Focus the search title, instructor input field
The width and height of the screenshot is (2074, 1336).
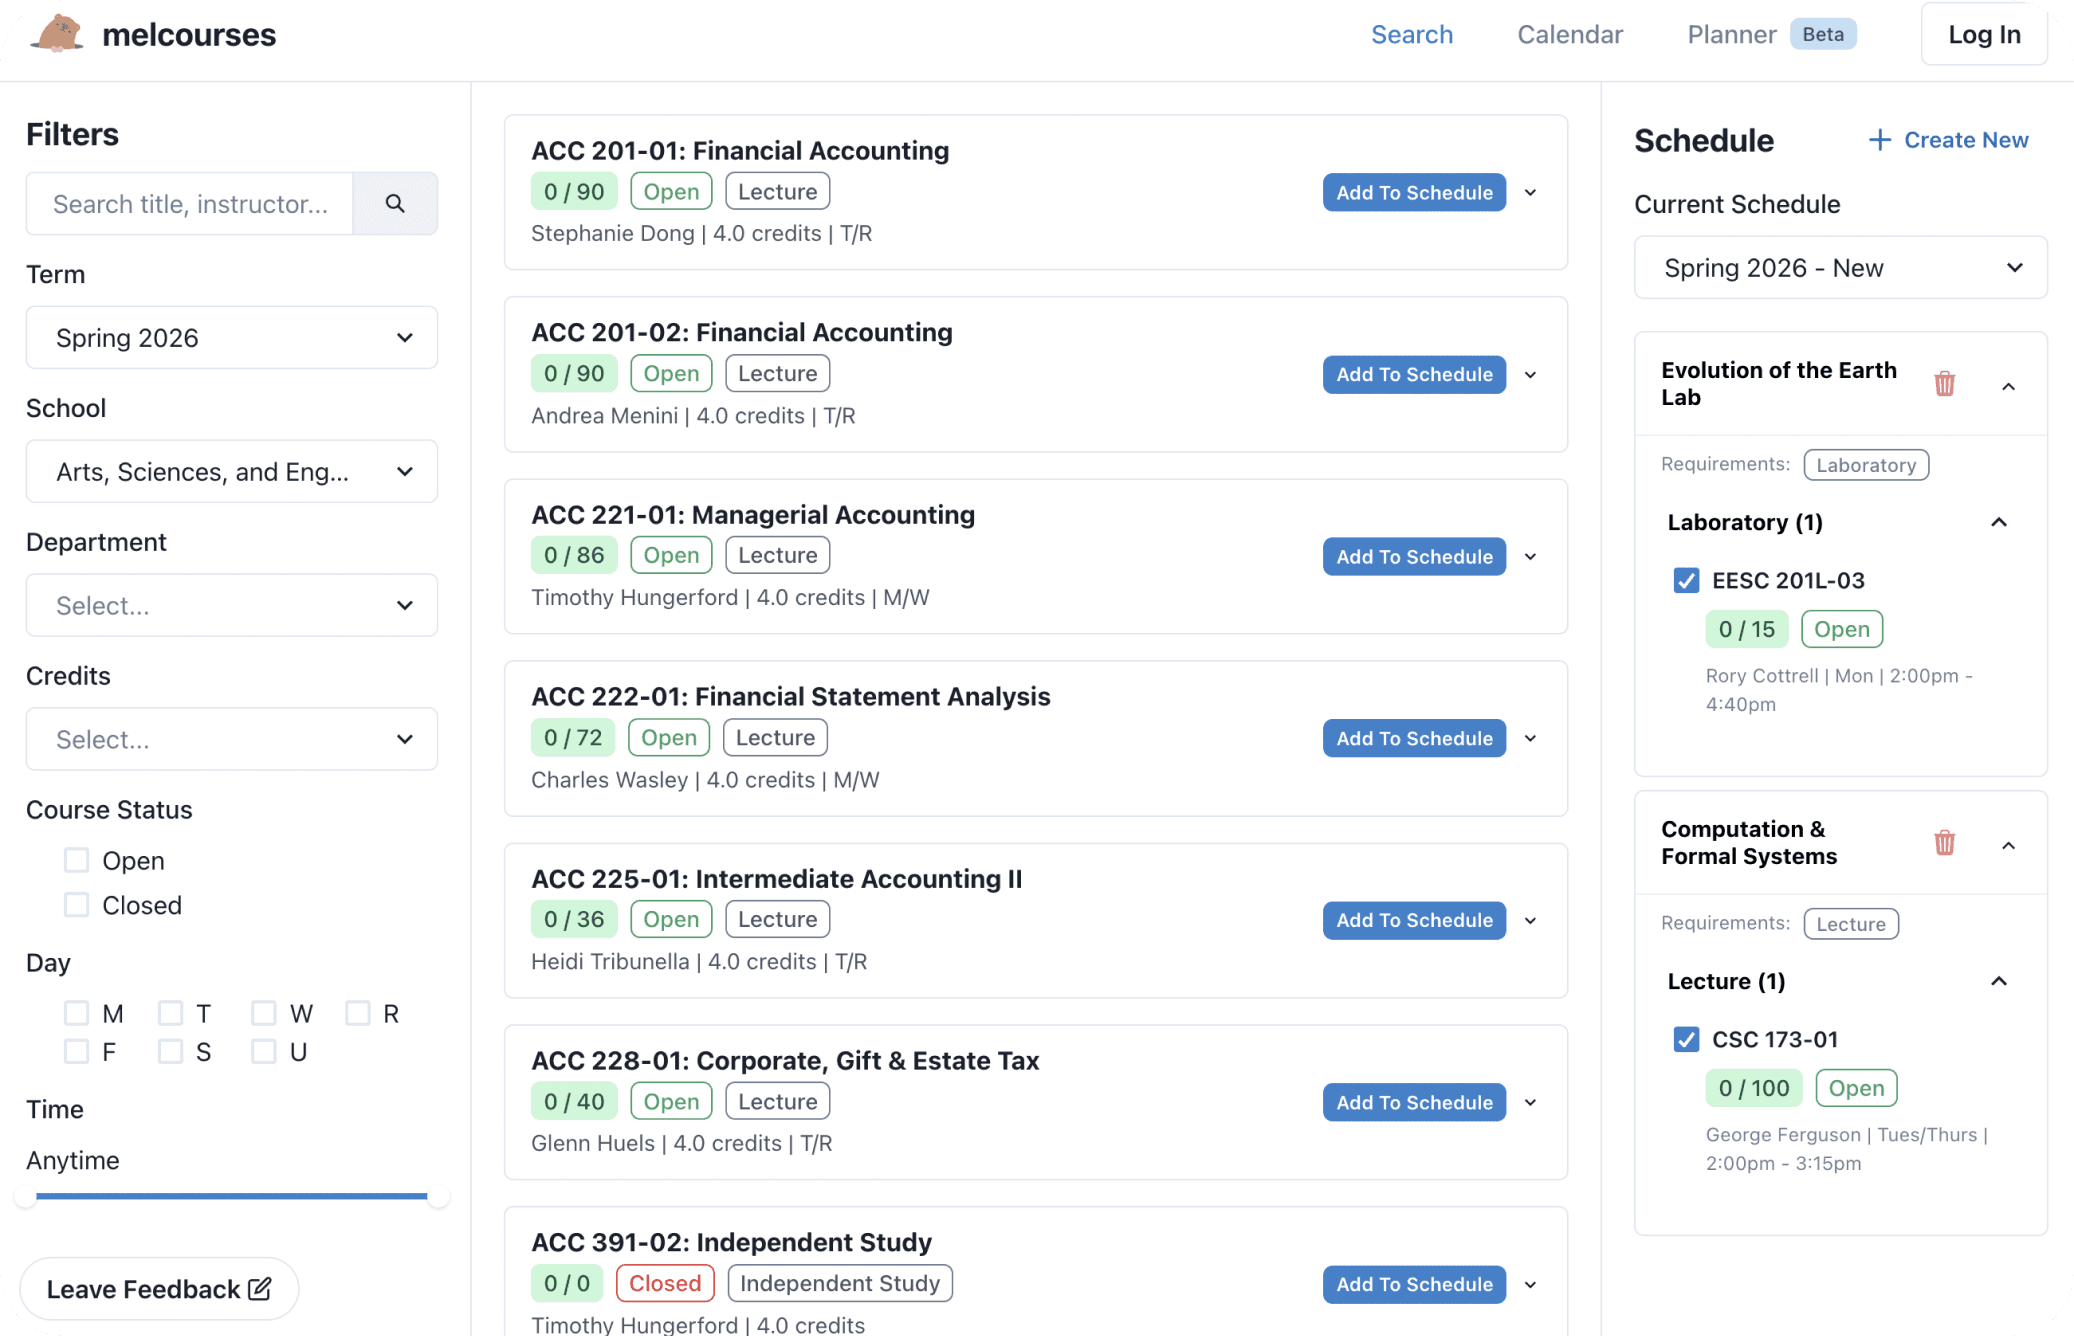click(x=190, y=204)
